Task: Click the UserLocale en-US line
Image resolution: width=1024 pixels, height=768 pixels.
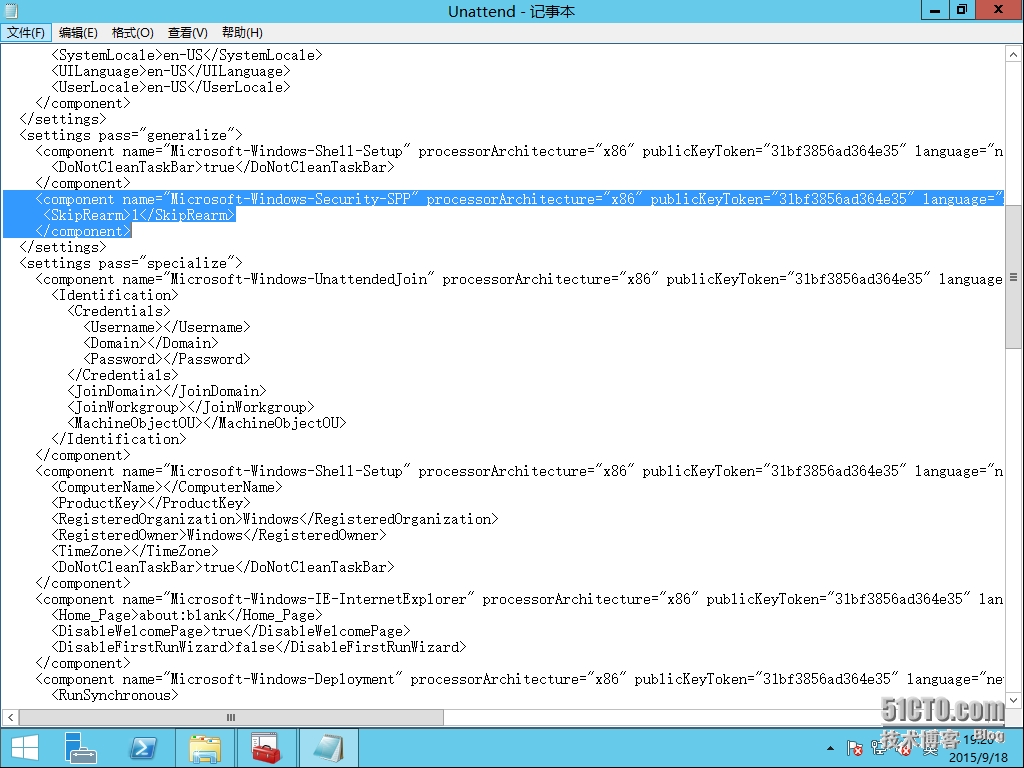Action: [x=170, y=87]
